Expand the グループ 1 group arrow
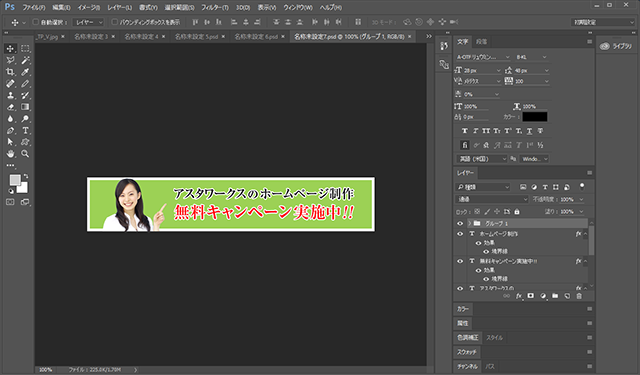640x375 pixels. click(469, 224)
